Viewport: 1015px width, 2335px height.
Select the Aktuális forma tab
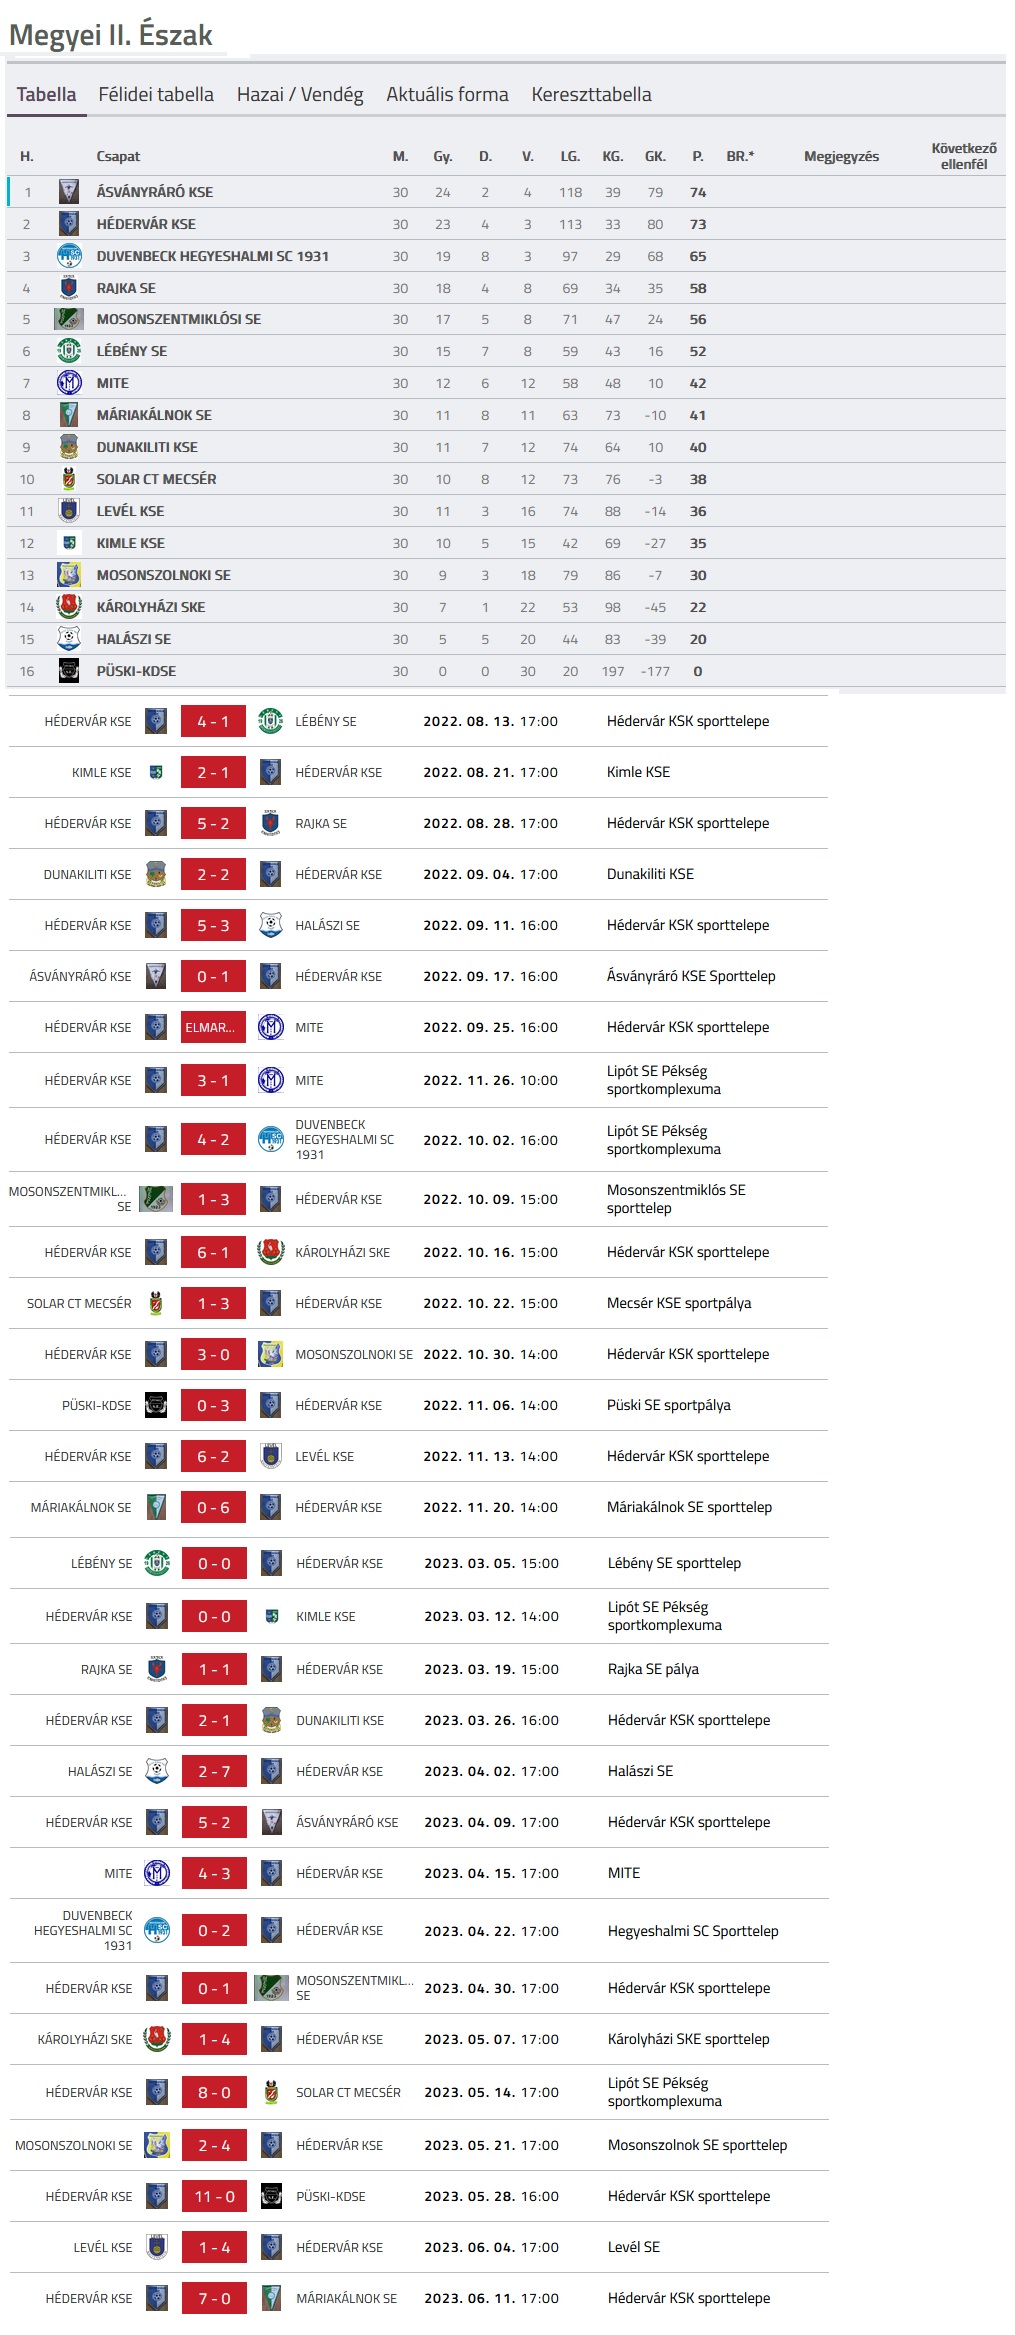point(447,94)
